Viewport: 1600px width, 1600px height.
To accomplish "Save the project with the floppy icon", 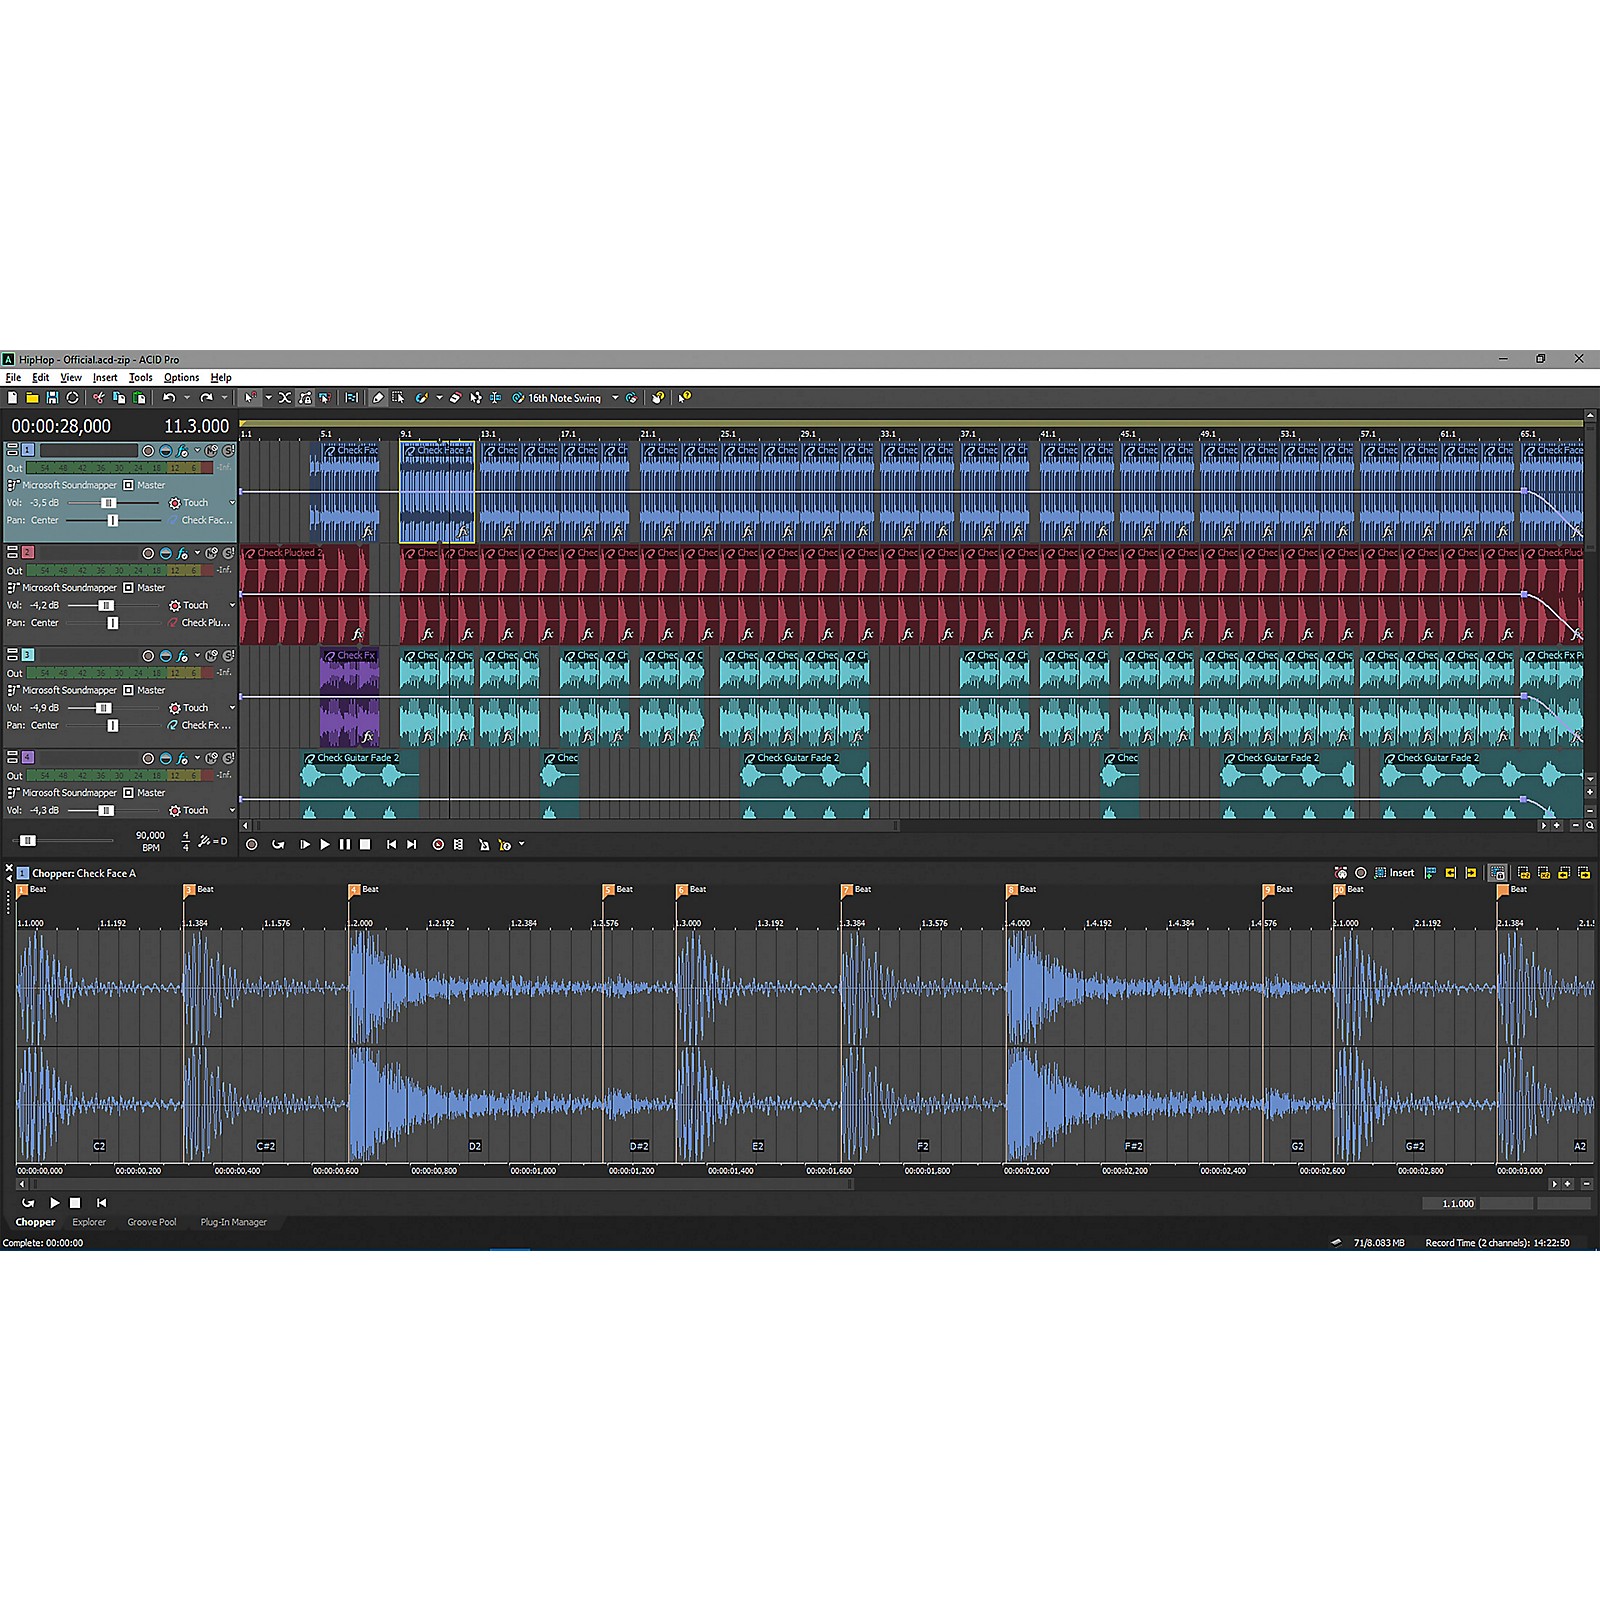I will pyautogui.click(x=52, y=398).
